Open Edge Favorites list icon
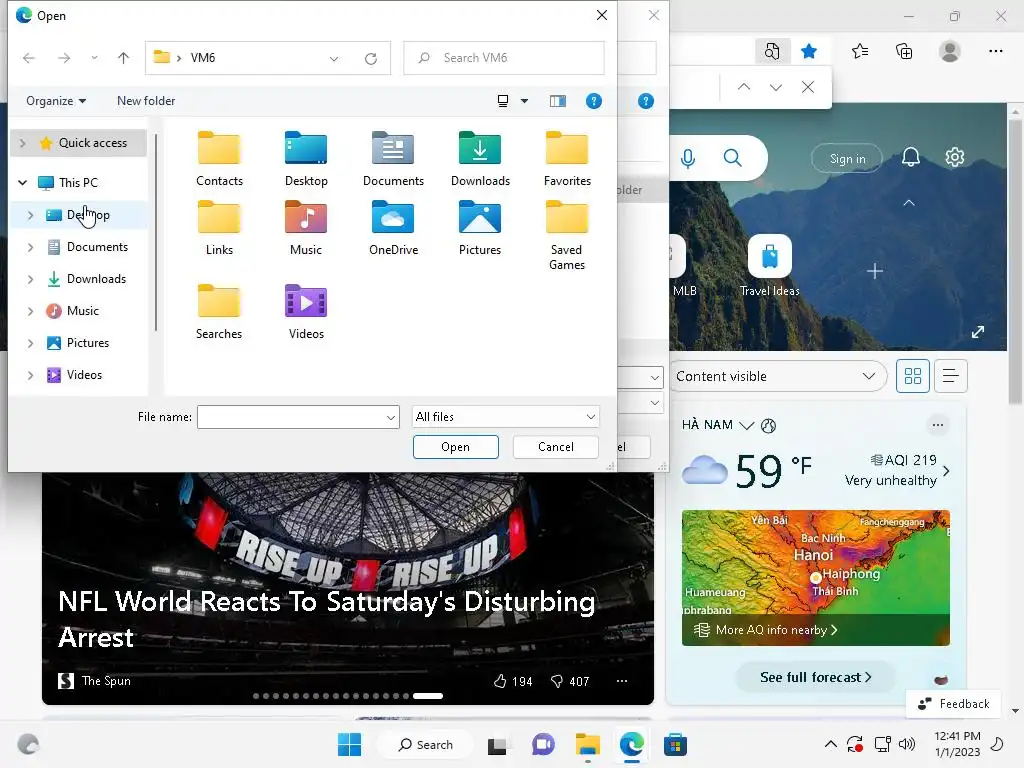Viewport: 1024px width, 768px height. (x=860, y=51)
